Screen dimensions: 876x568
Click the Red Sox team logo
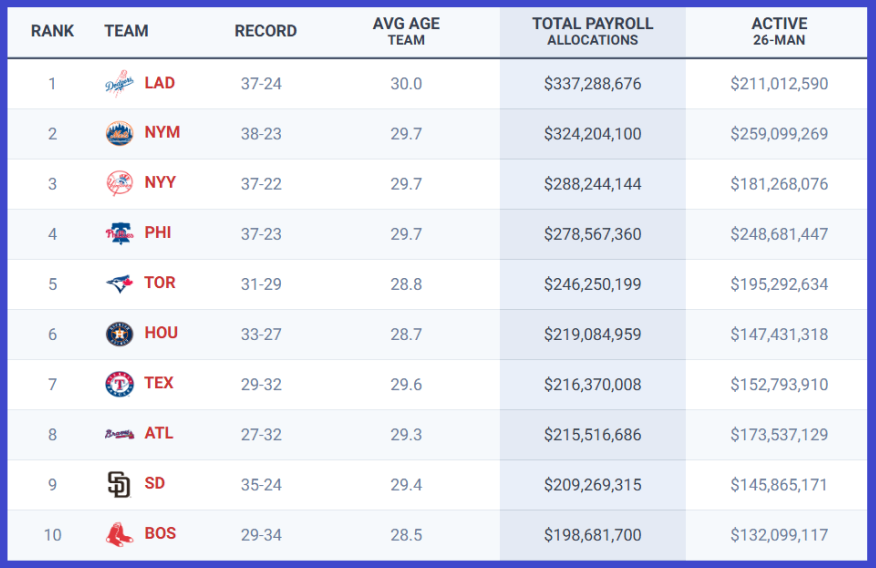click(x=120, y=534)
